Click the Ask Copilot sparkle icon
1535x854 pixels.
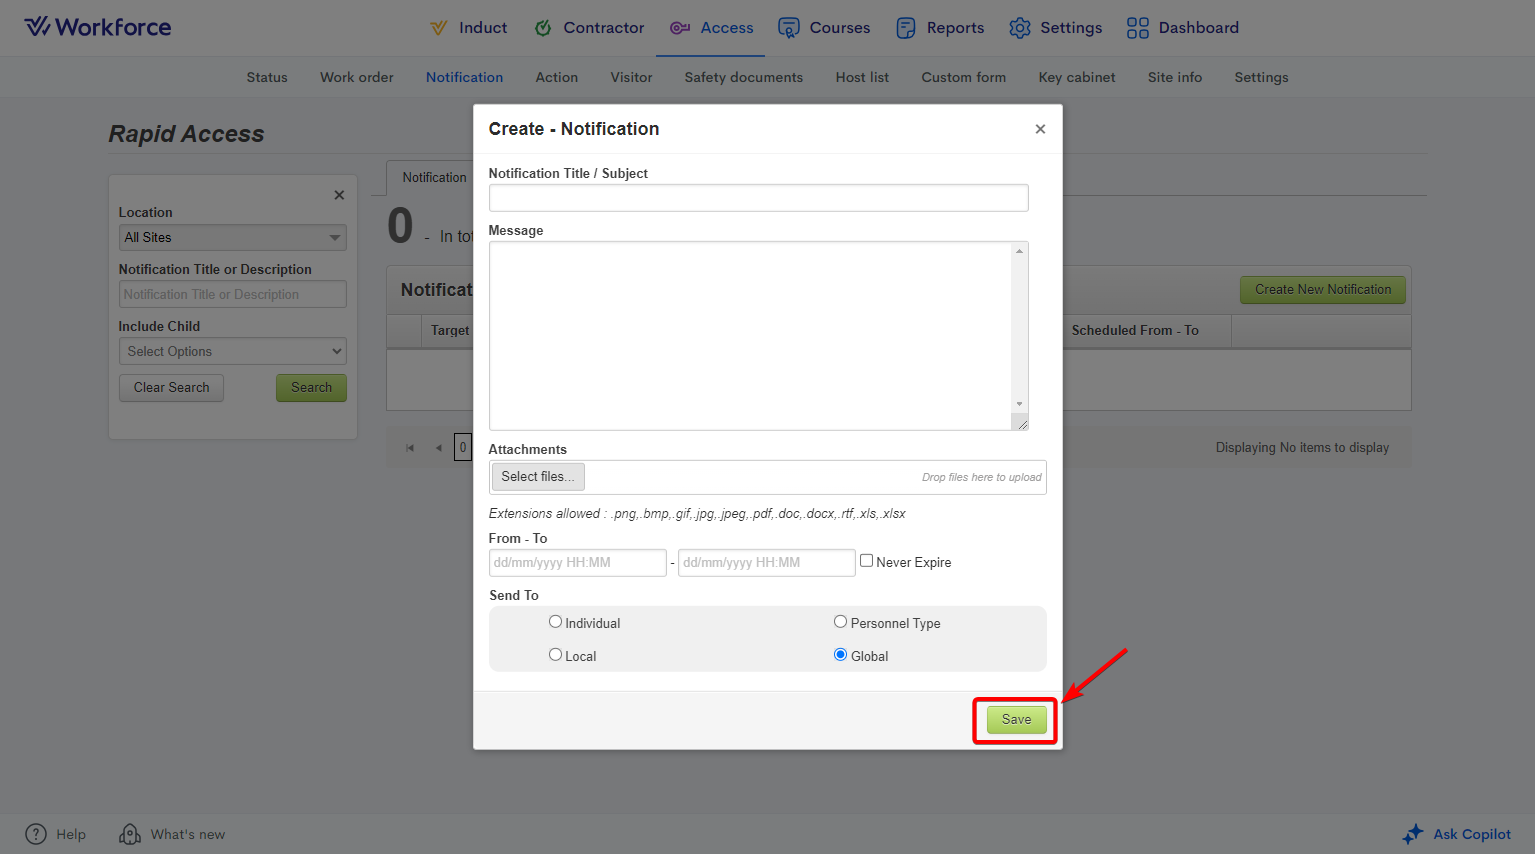(1413, 834)
